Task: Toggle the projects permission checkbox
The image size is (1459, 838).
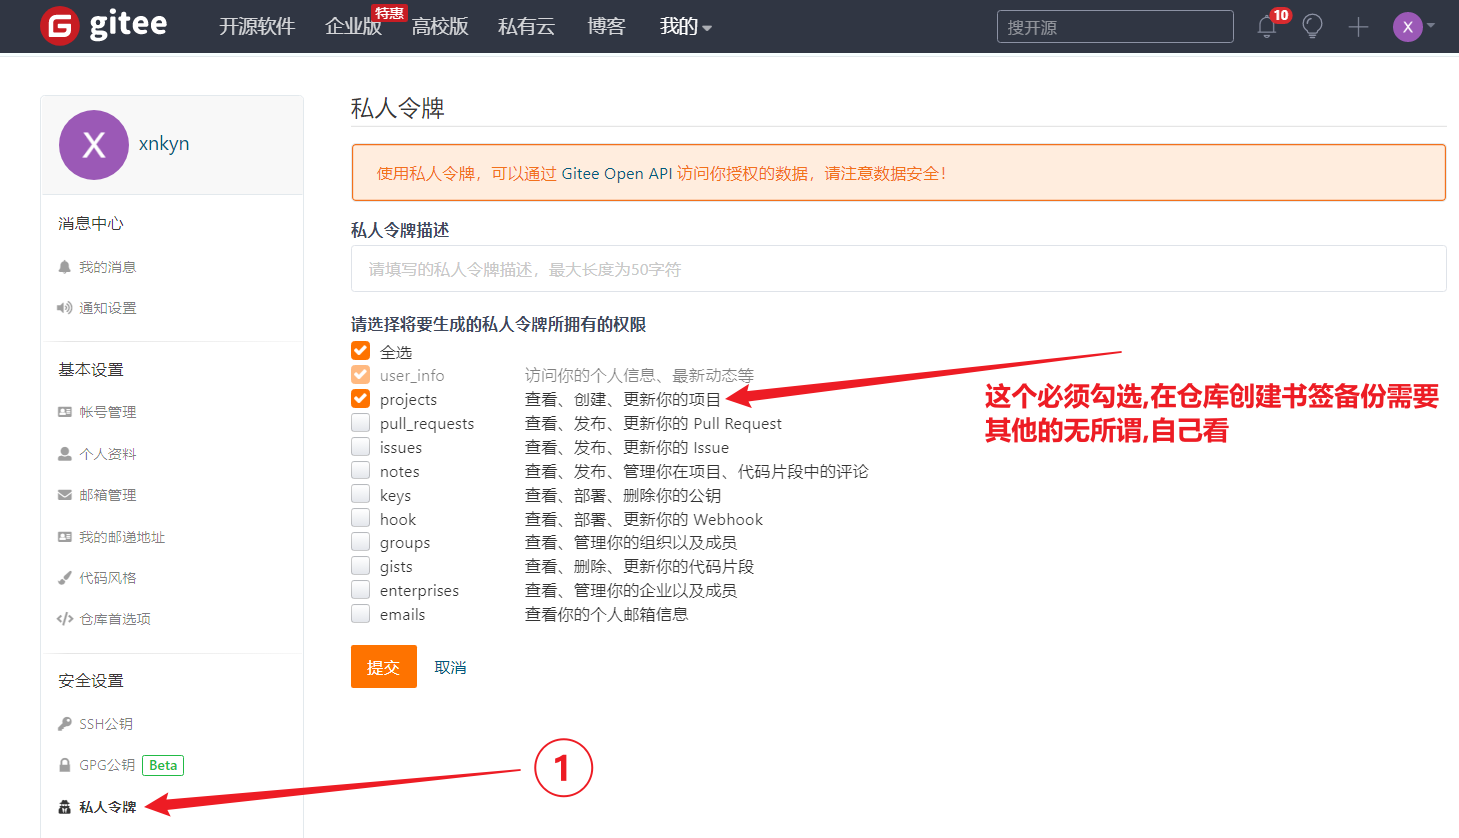Action: tap(361, 399)
